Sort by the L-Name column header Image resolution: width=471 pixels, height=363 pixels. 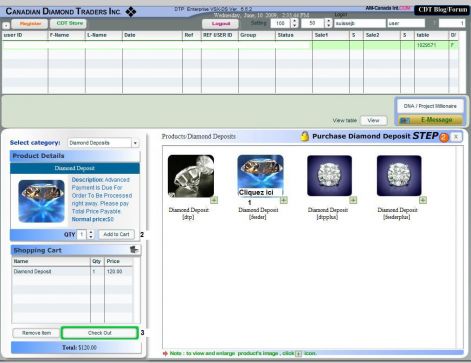(104, 35)
